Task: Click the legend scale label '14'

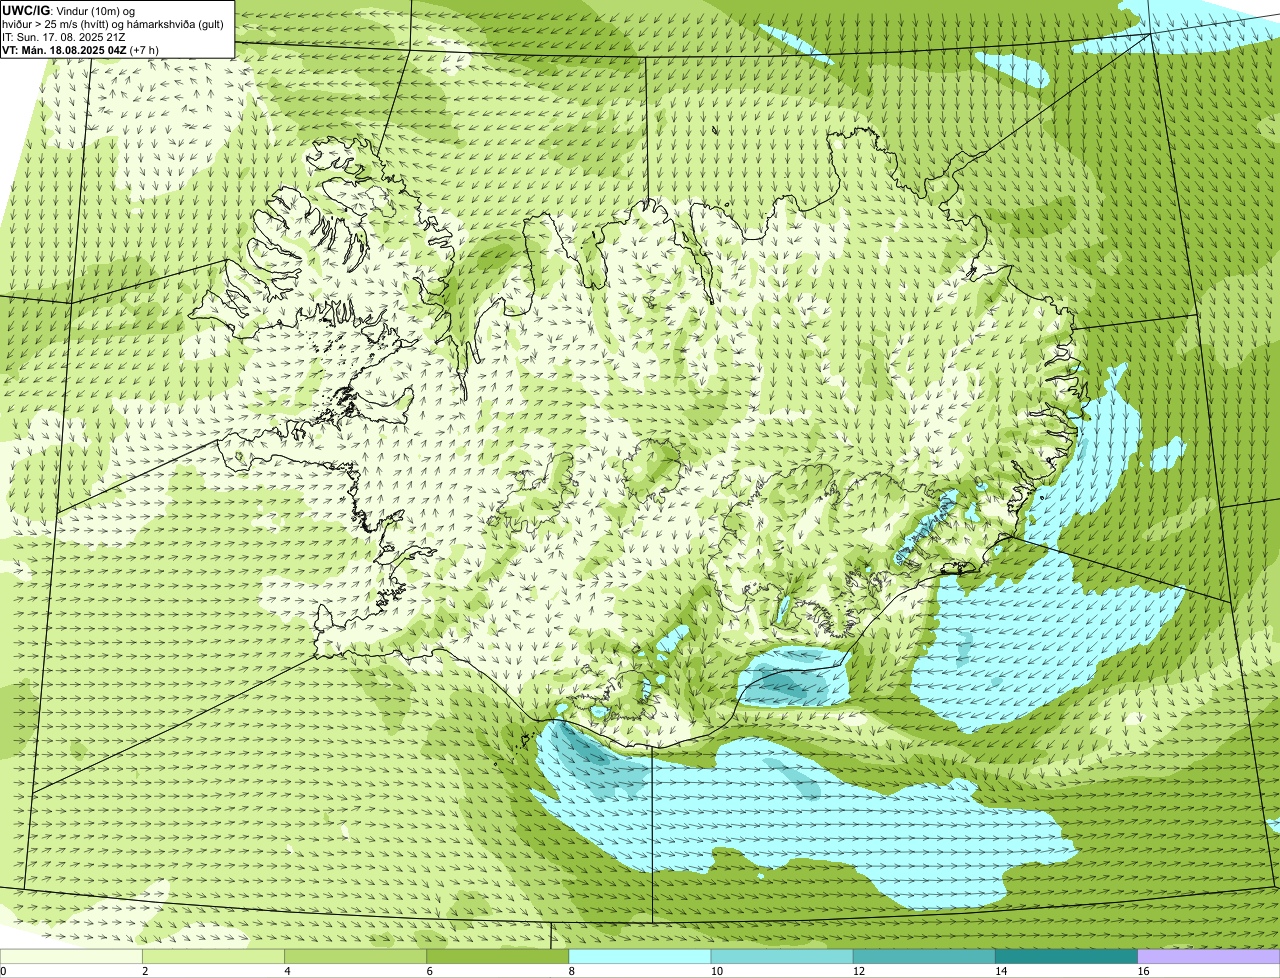Action: pyautogui.click(x=1000, y=971)
